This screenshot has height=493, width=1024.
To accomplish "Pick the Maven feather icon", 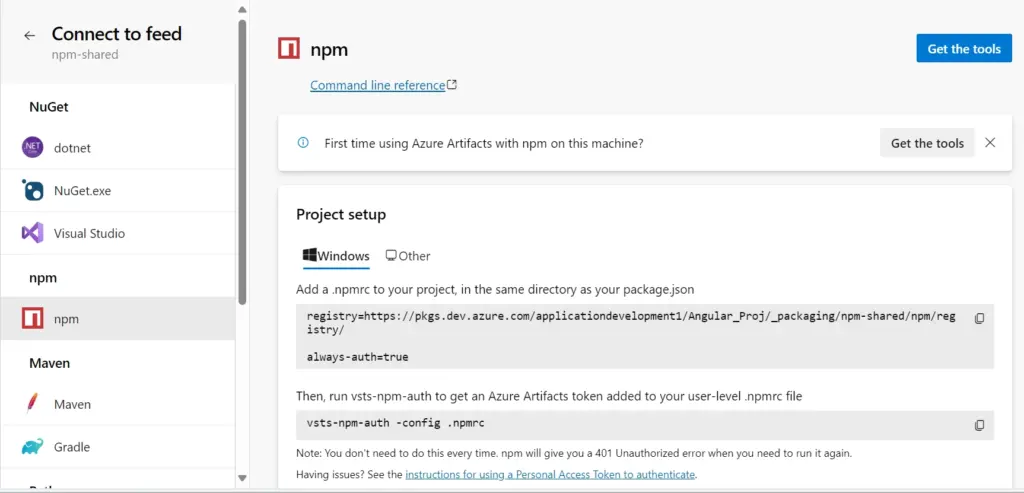I will coord(33,404).
